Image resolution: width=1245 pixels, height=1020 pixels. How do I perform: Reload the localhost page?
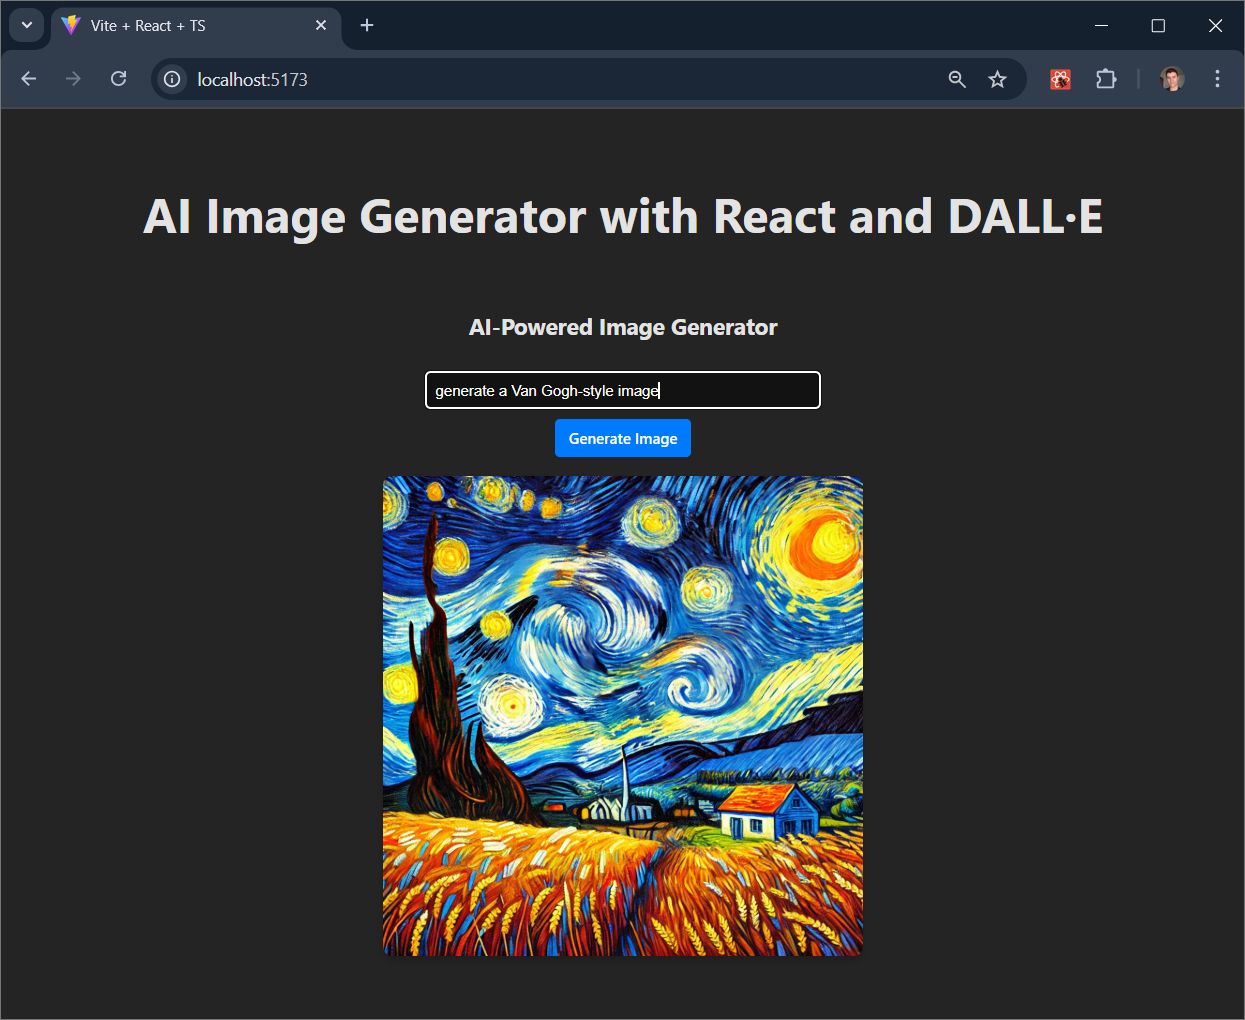pos(118,79)
